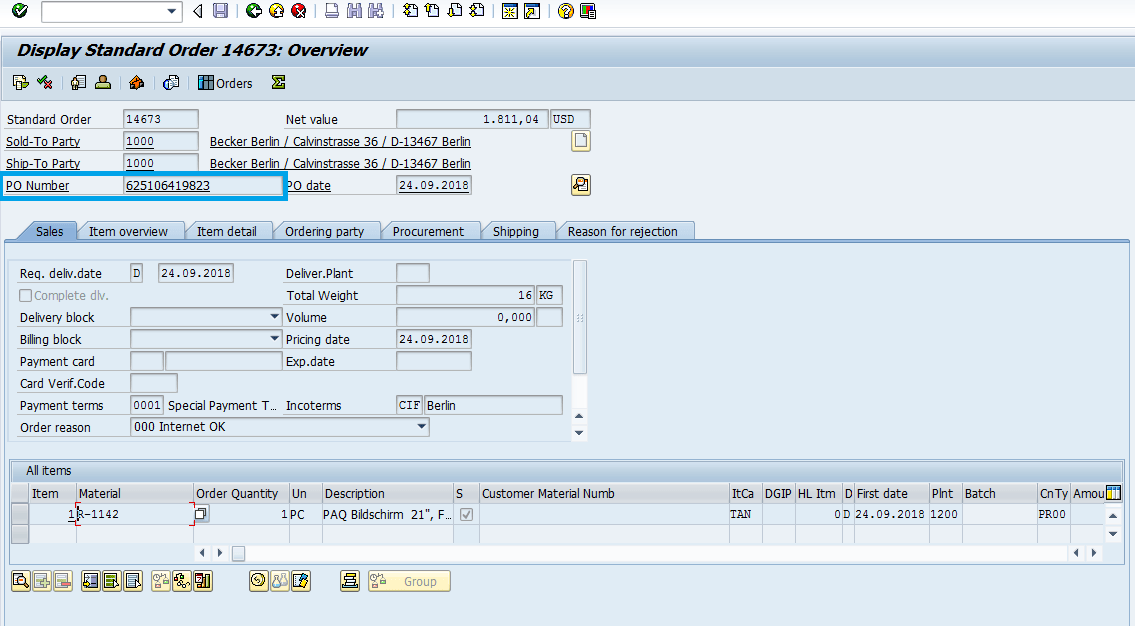Image resolution: width=1135 pixels, height=626 pixels.
Task: Click the Customize Local Layout icon
Action: [588, 11]
